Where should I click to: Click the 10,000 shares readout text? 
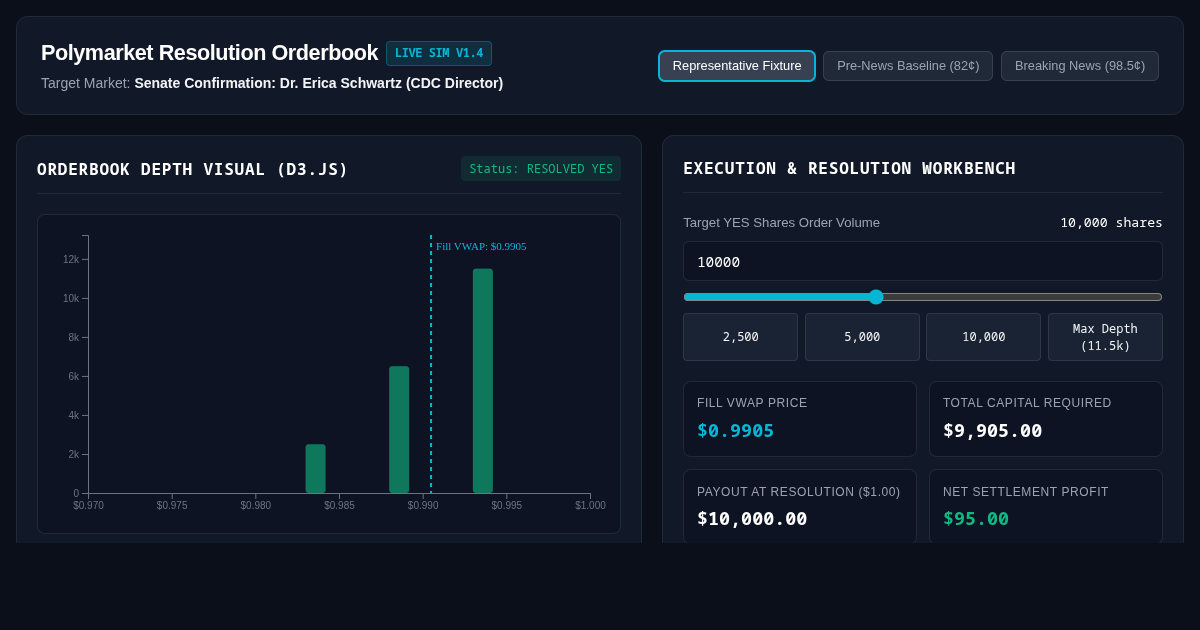tap(1111, 223)
